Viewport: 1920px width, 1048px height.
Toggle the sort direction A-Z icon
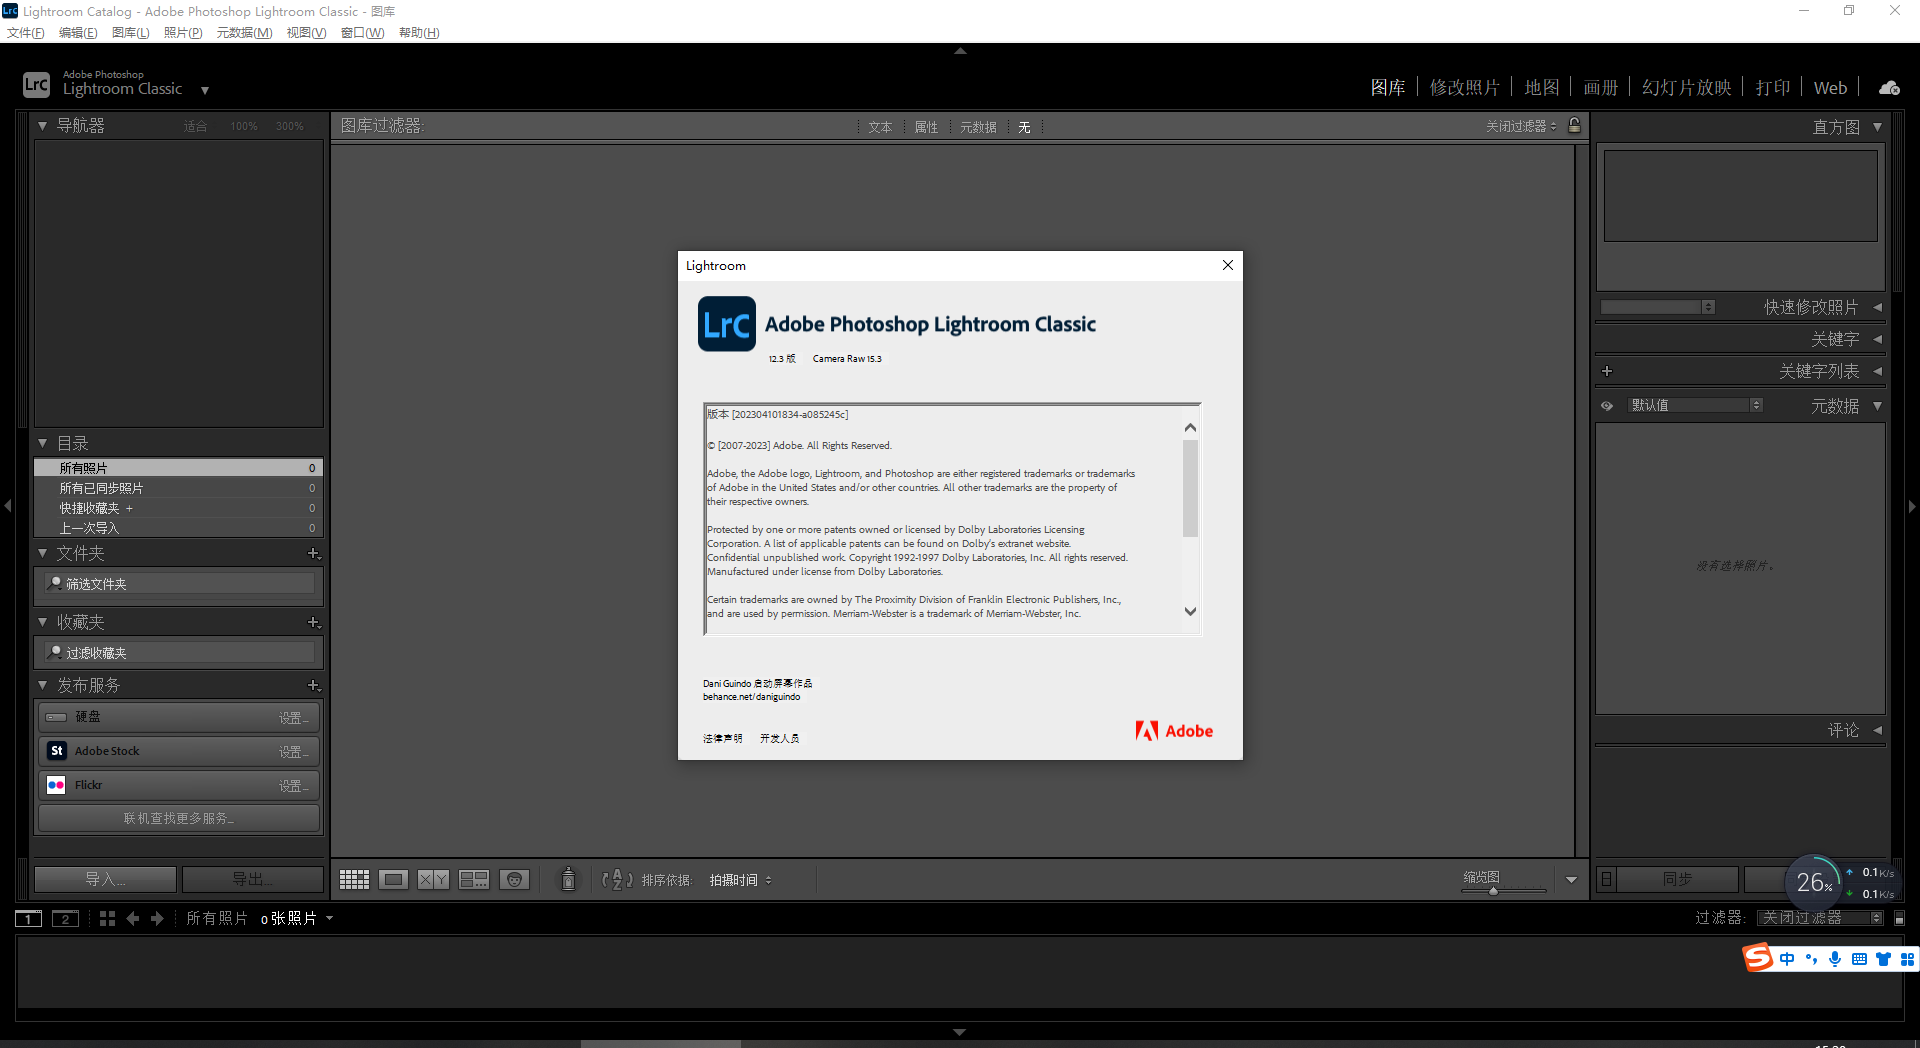618,880
